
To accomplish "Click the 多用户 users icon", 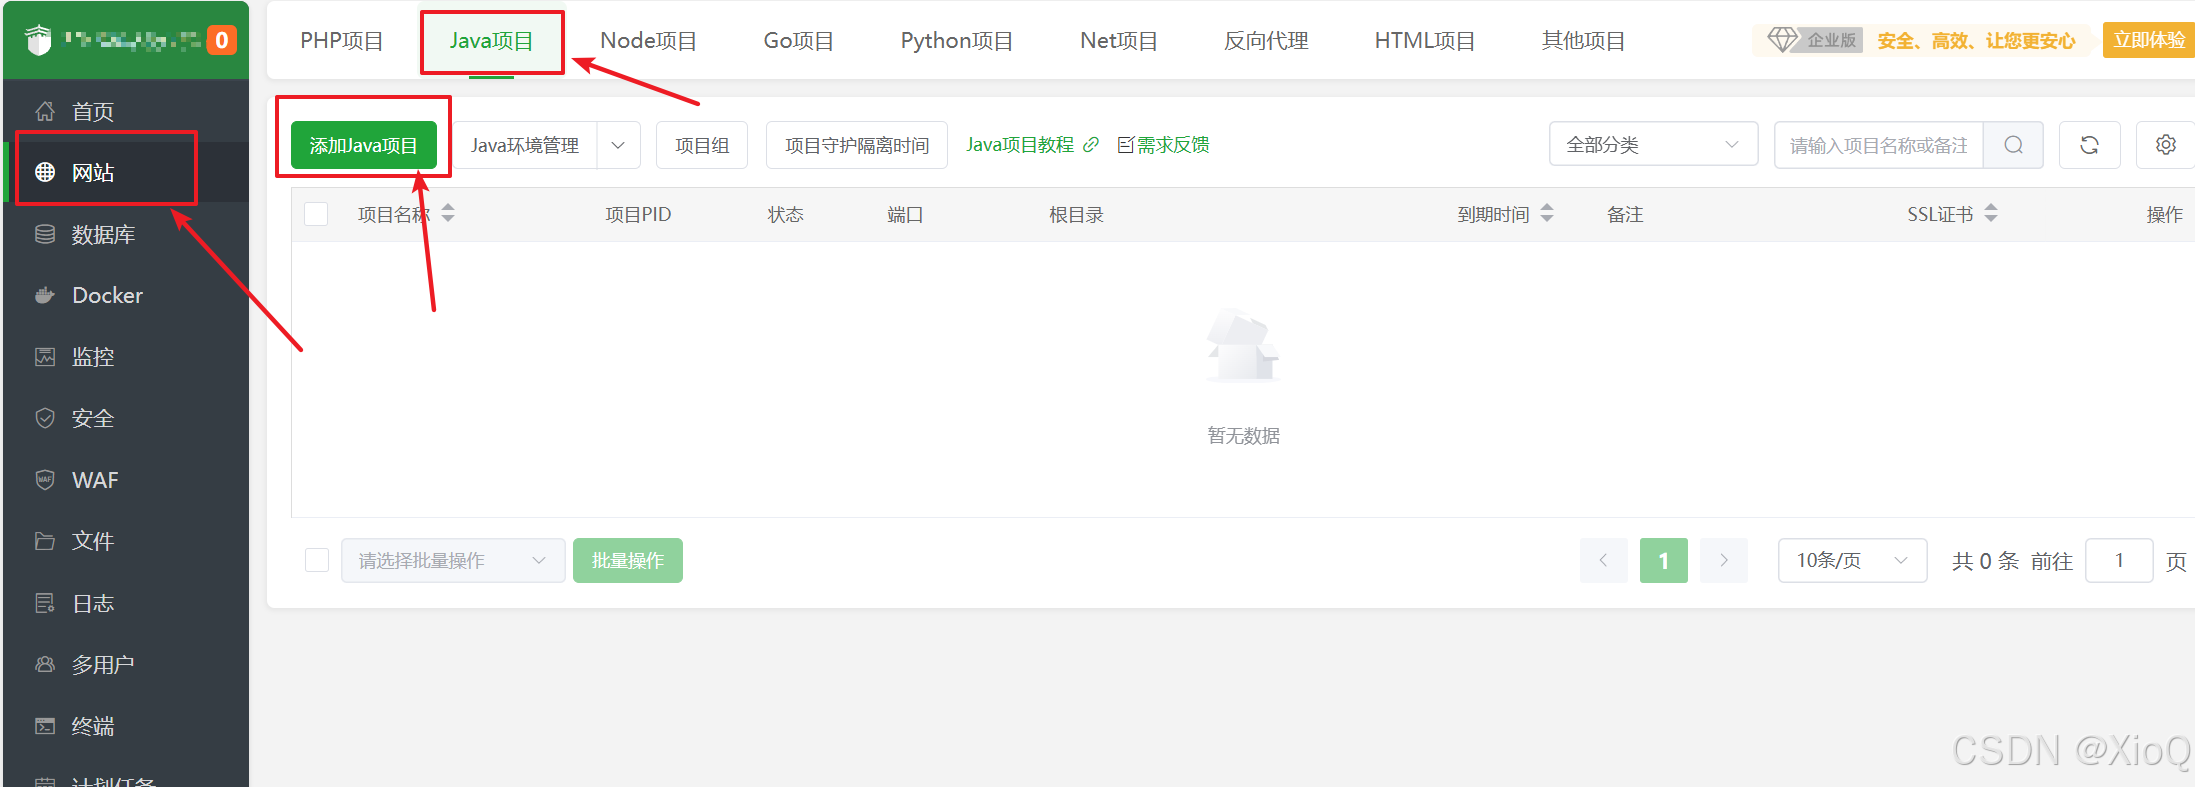I will click(x=45, y=664).
